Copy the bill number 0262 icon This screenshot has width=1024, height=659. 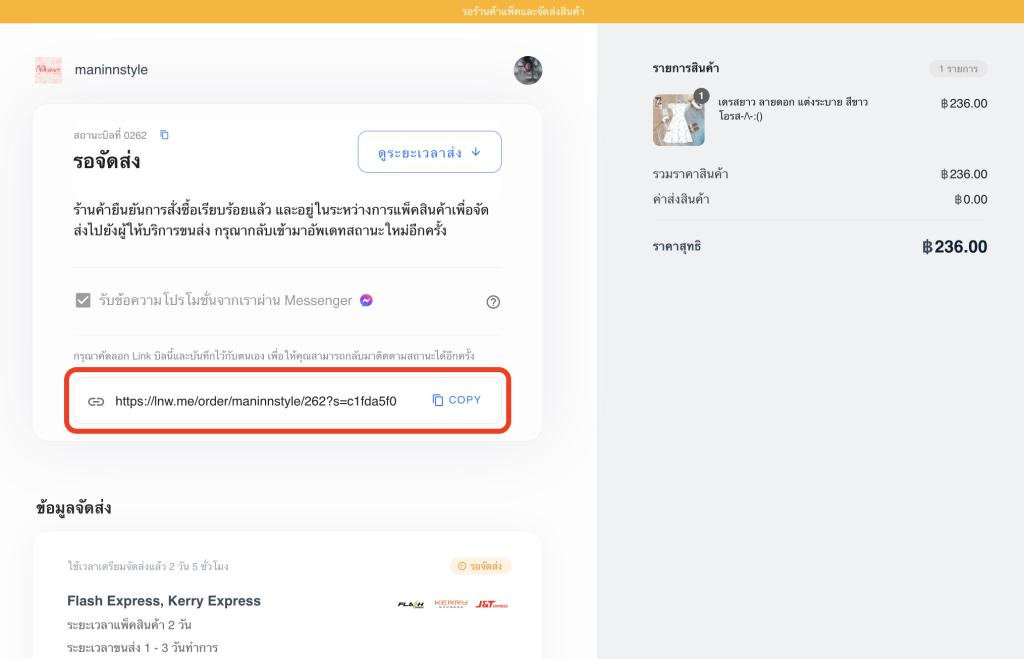165,135
